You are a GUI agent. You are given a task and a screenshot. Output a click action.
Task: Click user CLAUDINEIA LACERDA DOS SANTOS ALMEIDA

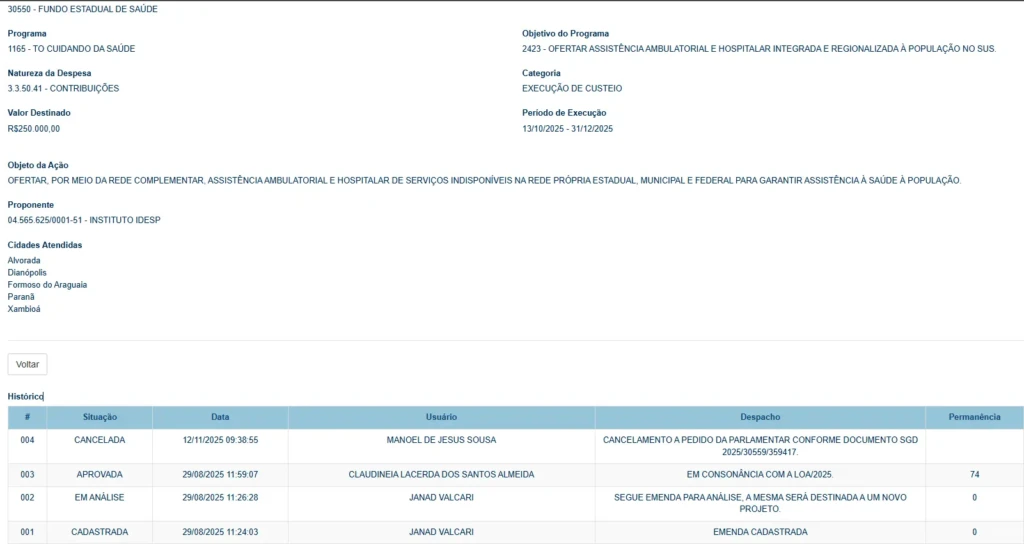pyautogui.click(x=441, y=474)
